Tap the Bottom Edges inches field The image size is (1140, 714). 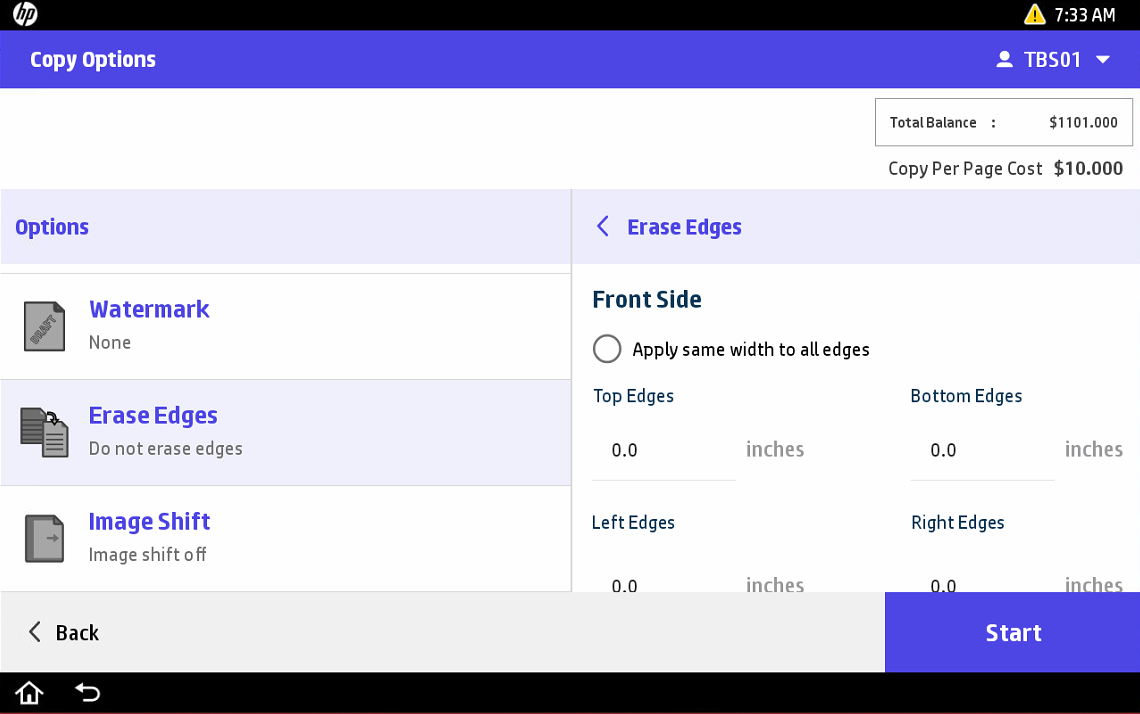click(981, 451)
